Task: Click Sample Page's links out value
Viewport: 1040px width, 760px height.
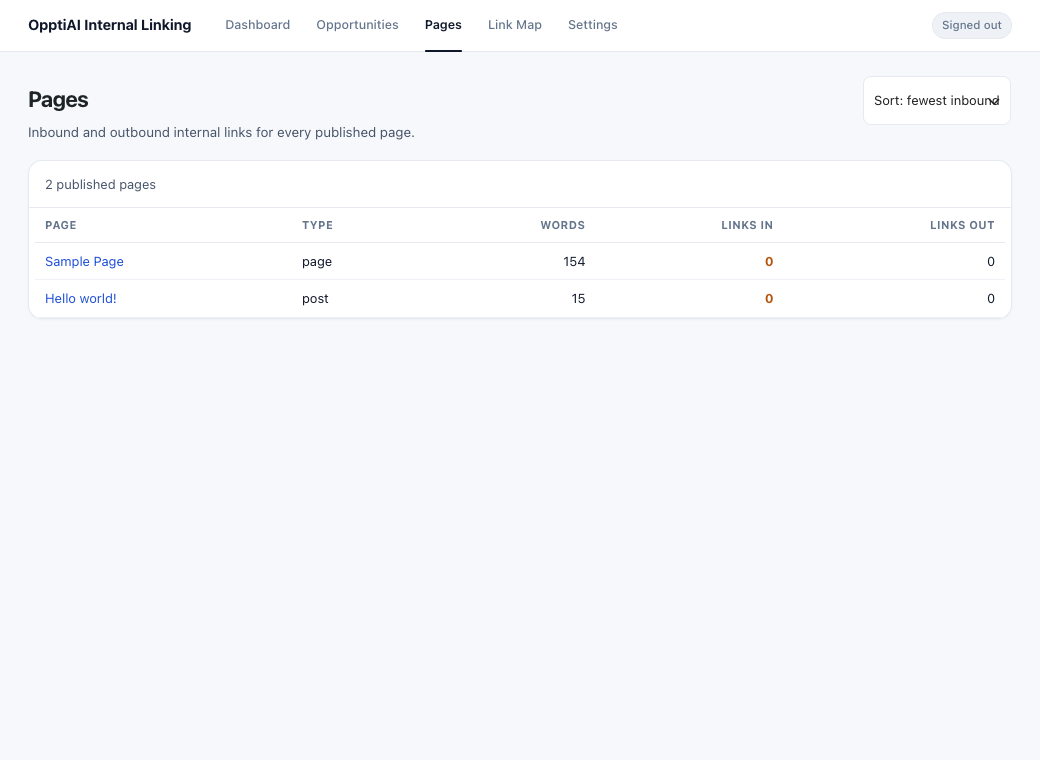Action: coord(991,261)
